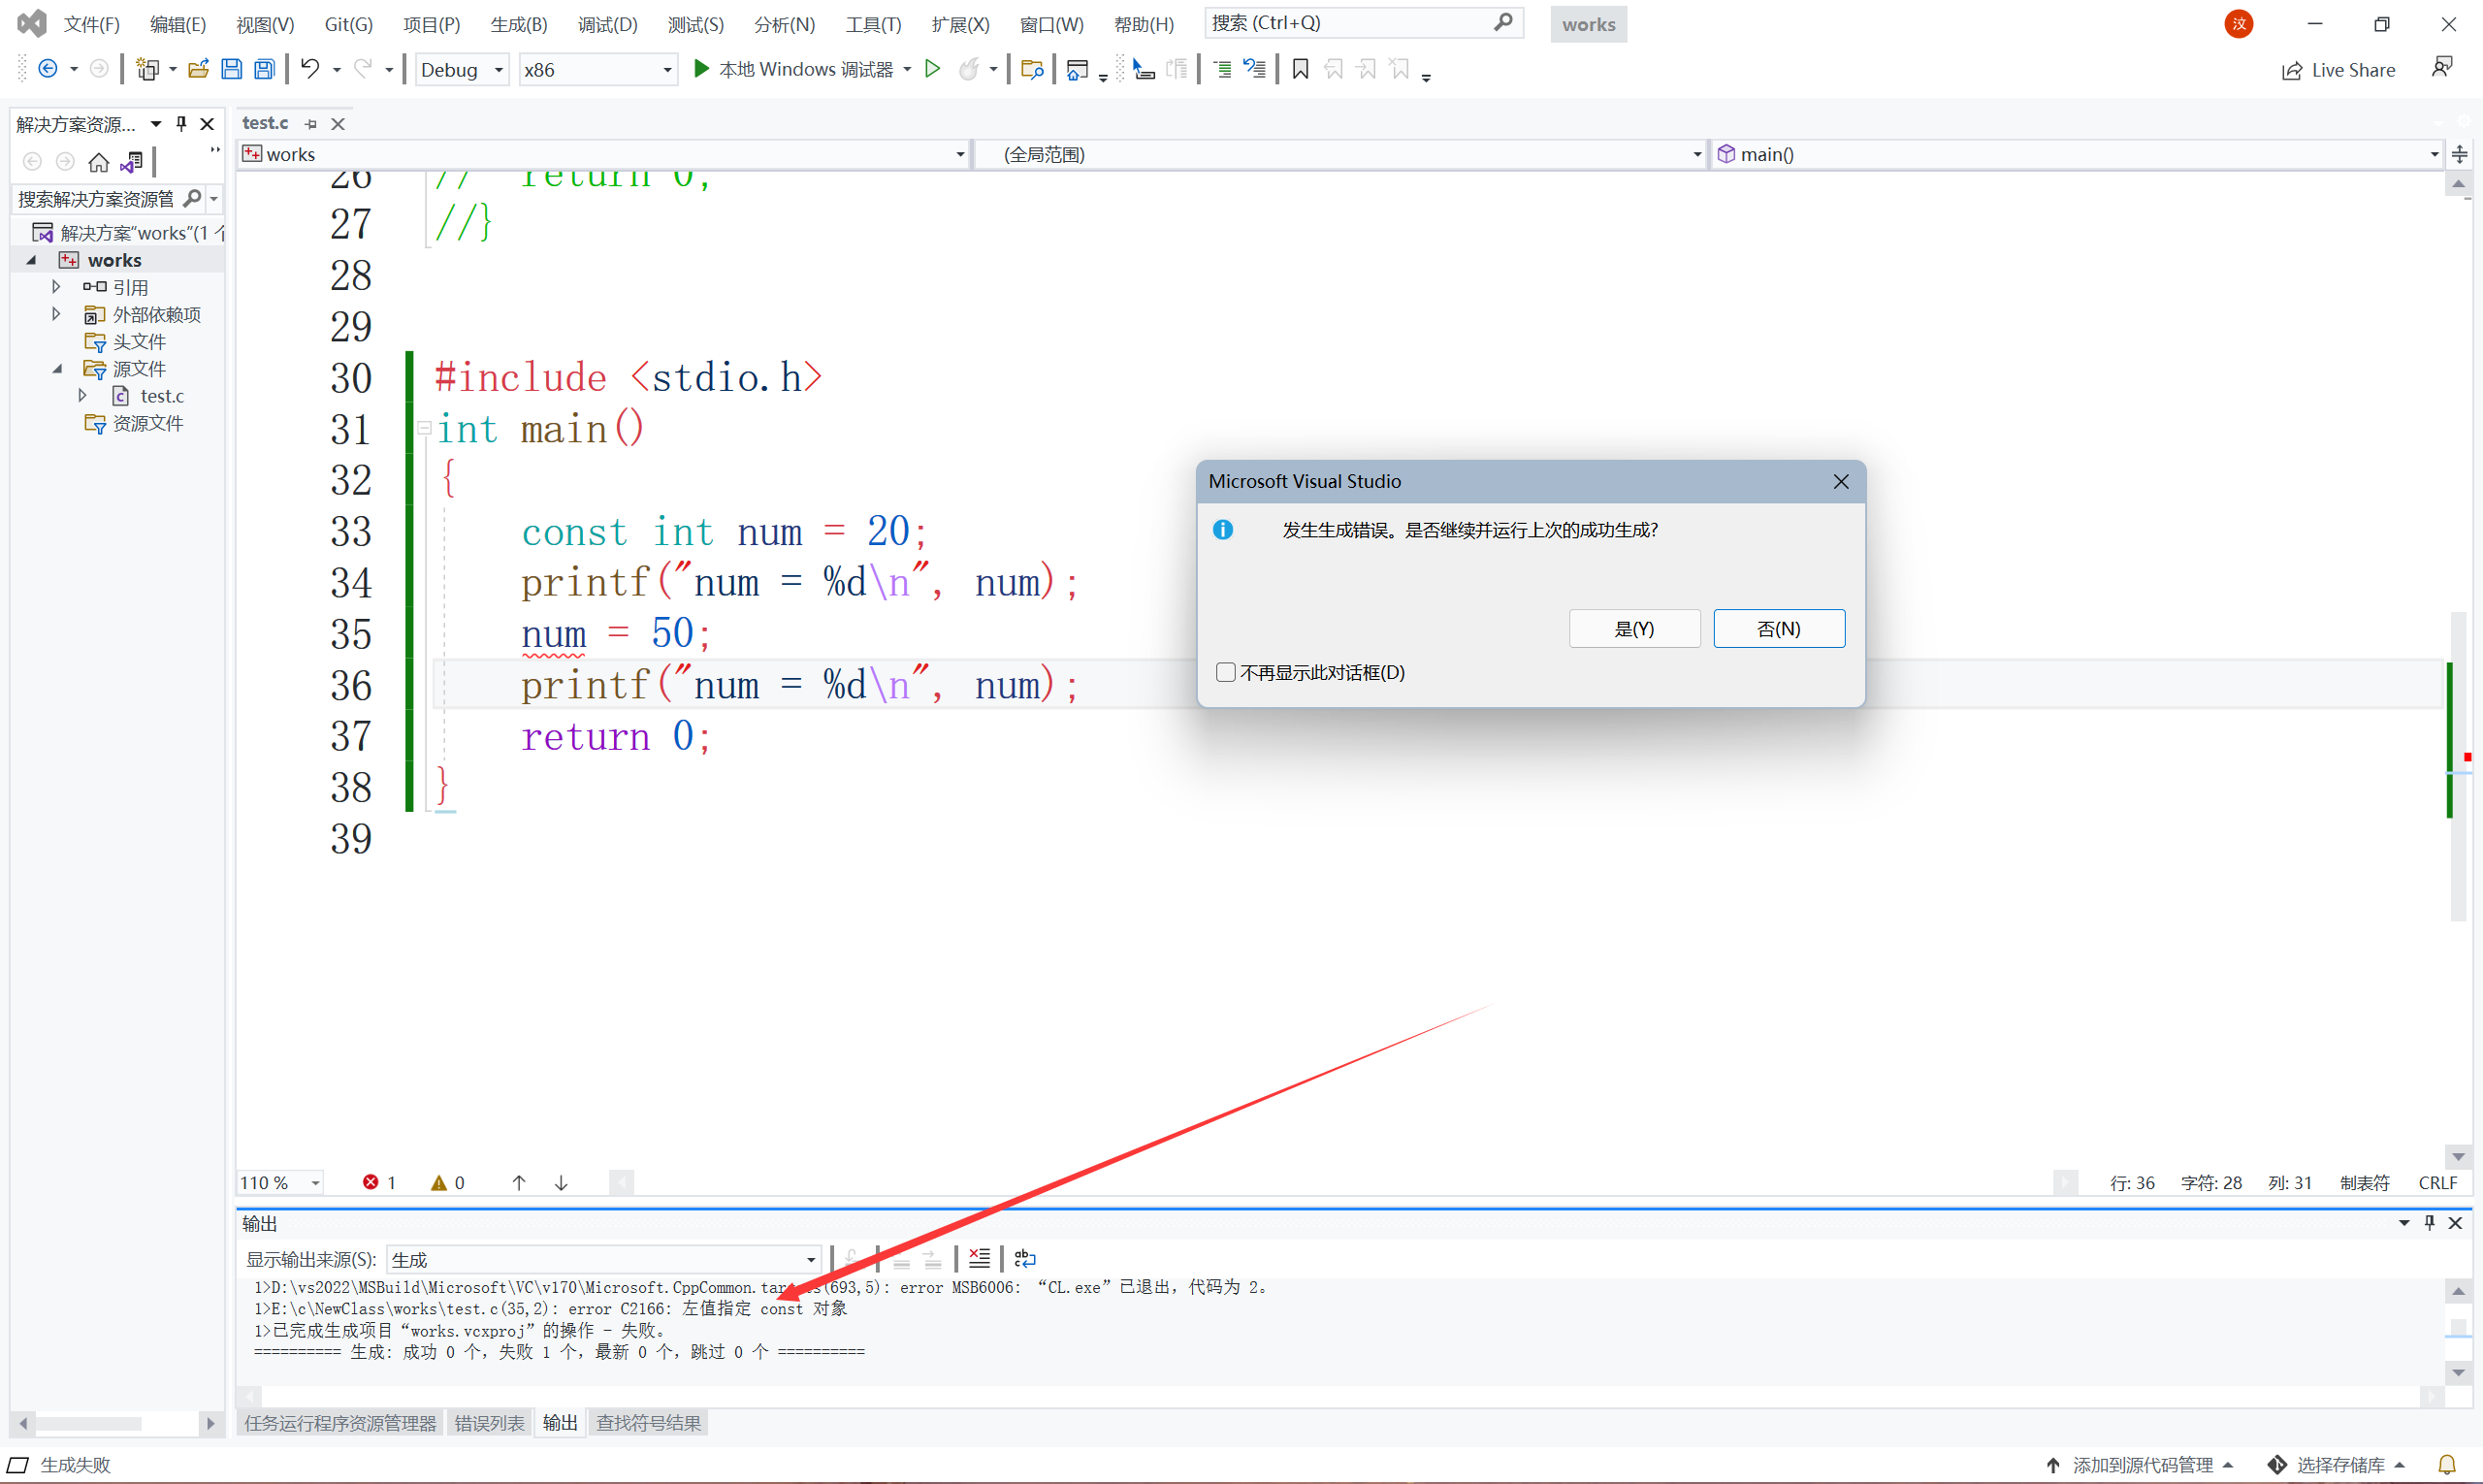Click the 是(Y) button in dialog
2483x1484 pixels.
[1633, 629]
